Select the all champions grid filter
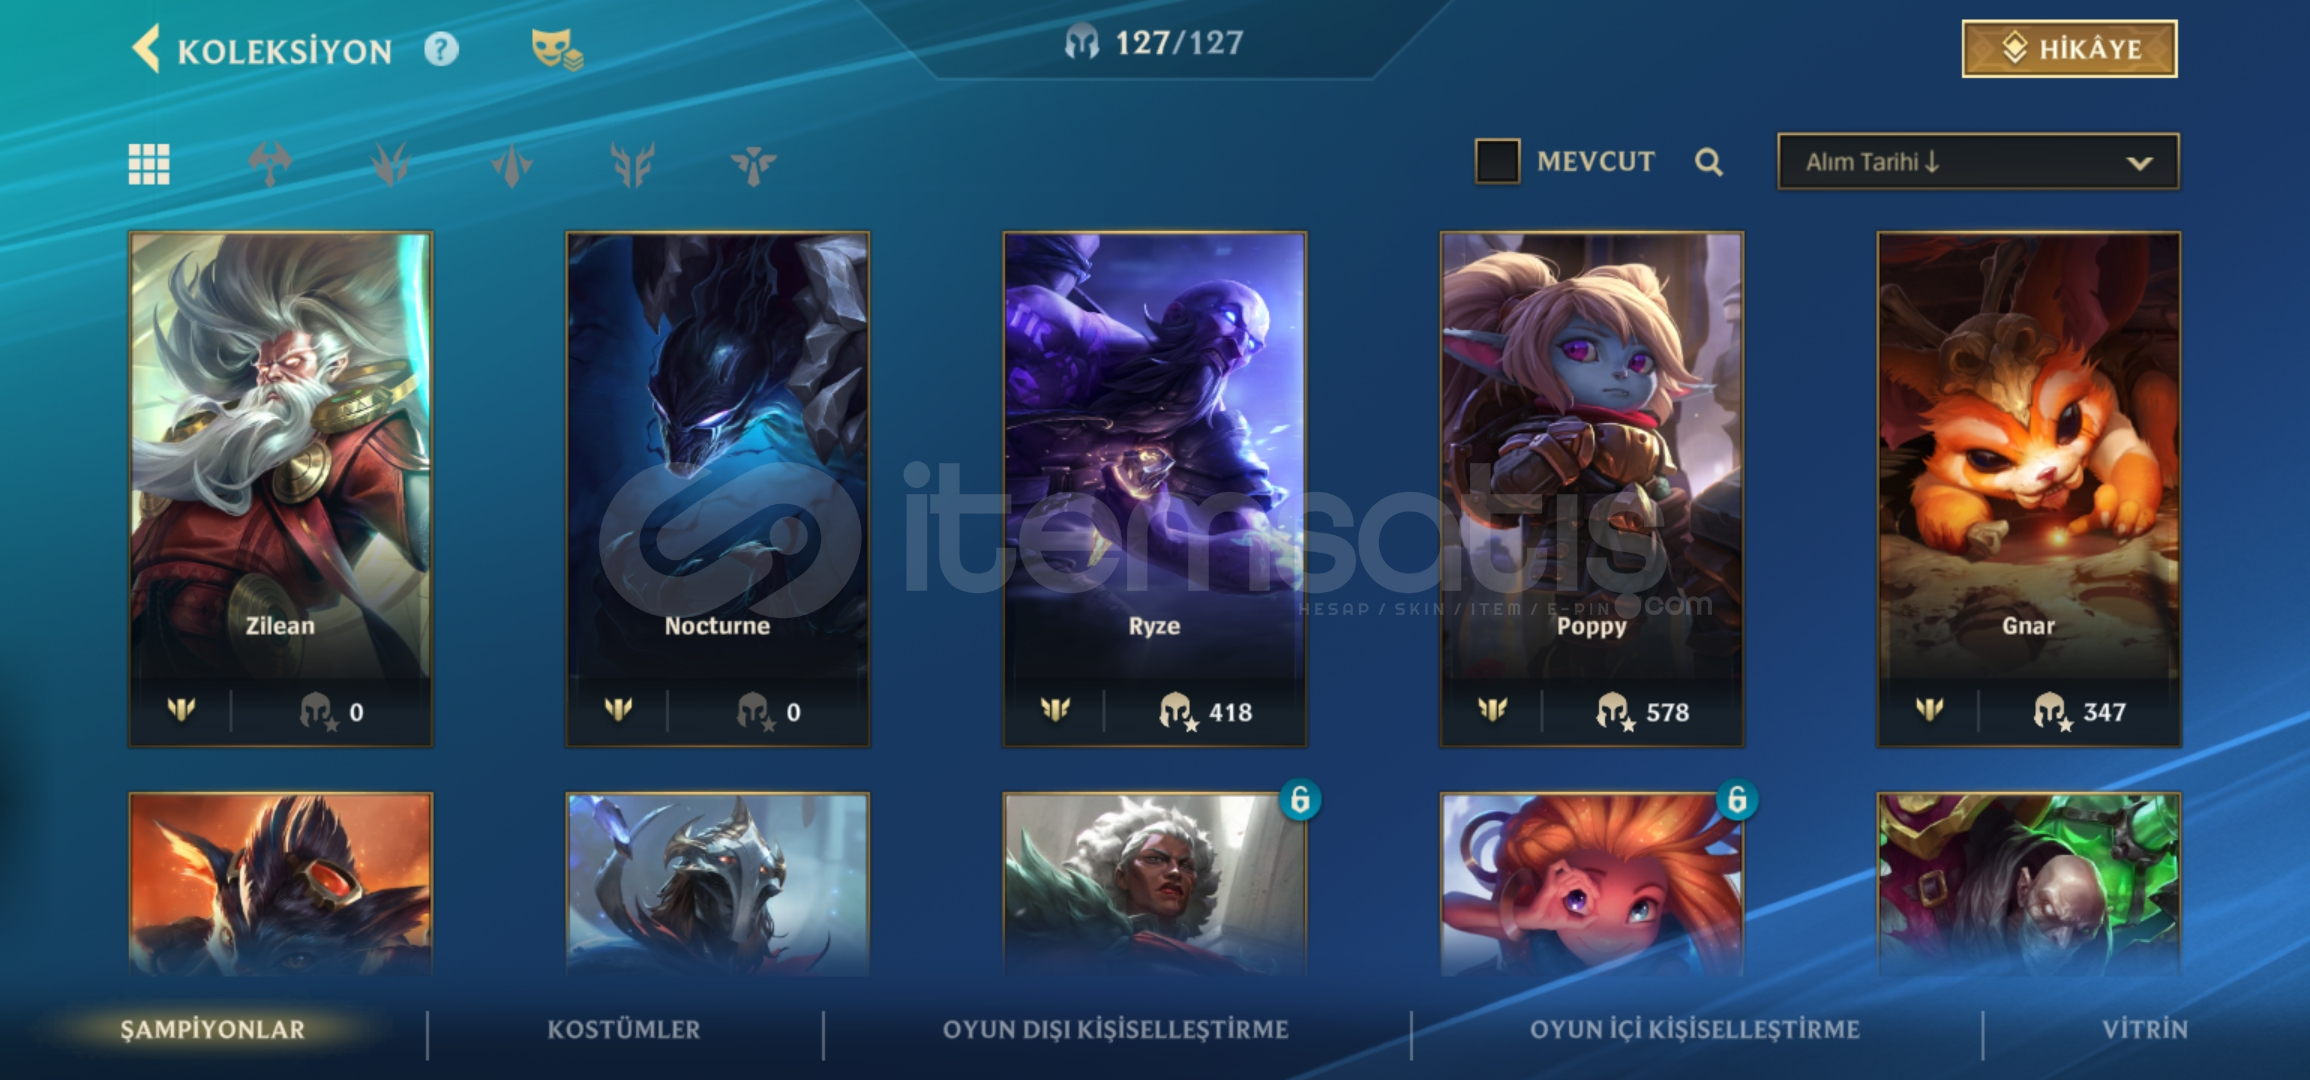The width and height of the screenshot is (2310, 1080). coord(149,164)
